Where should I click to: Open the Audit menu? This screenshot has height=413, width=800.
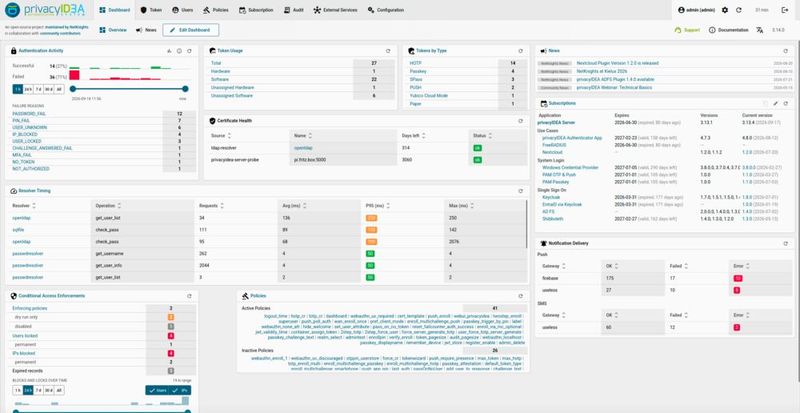pos(294,10)
